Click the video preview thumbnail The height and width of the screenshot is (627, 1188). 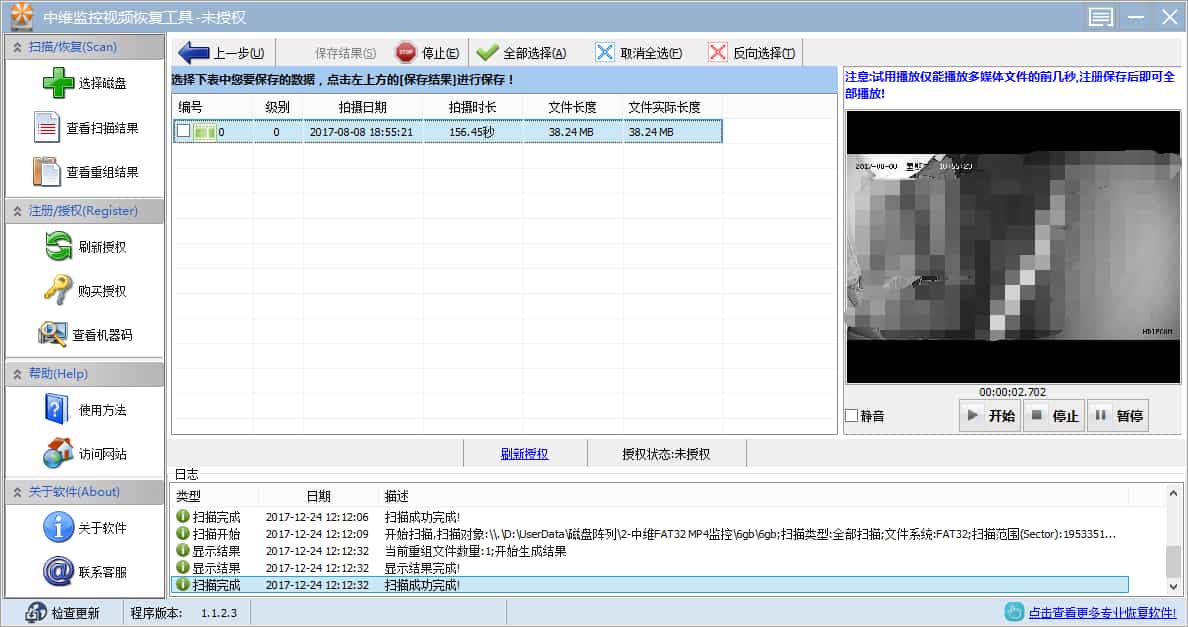pyautogui.click(x=1013, y=247)
